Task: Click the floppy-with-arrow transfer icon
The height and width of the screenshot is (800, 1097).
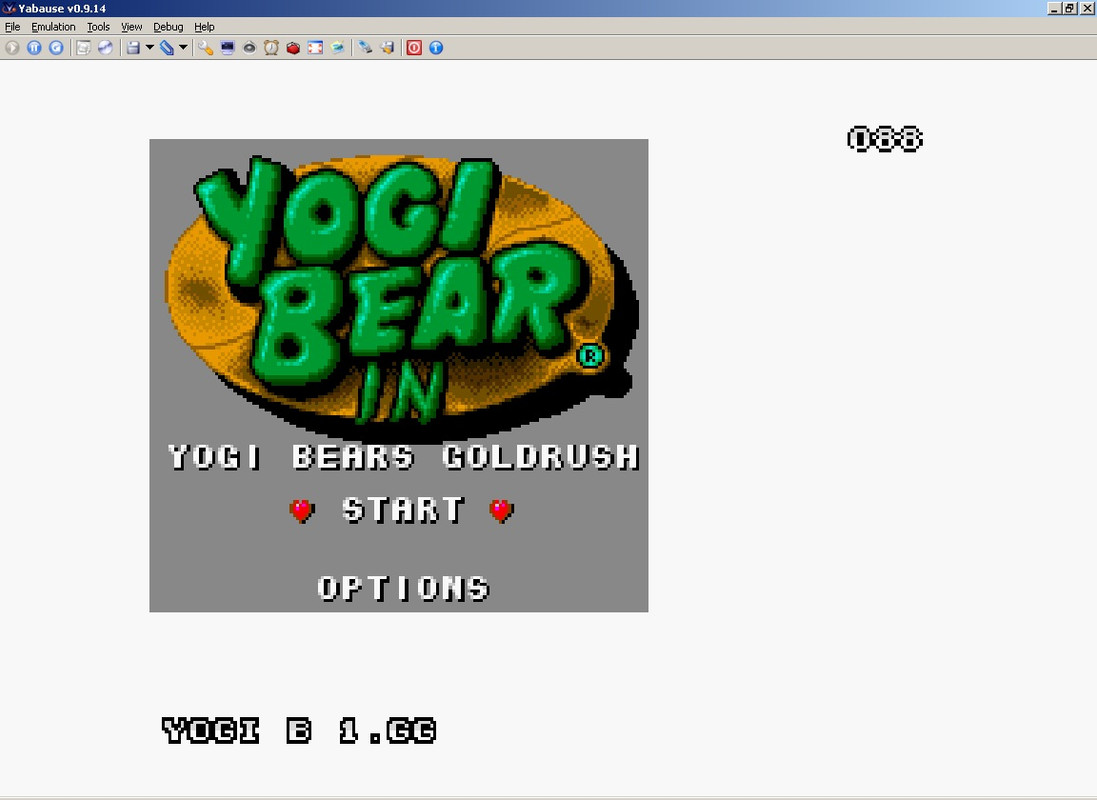Action: click(x=387, y=48)
